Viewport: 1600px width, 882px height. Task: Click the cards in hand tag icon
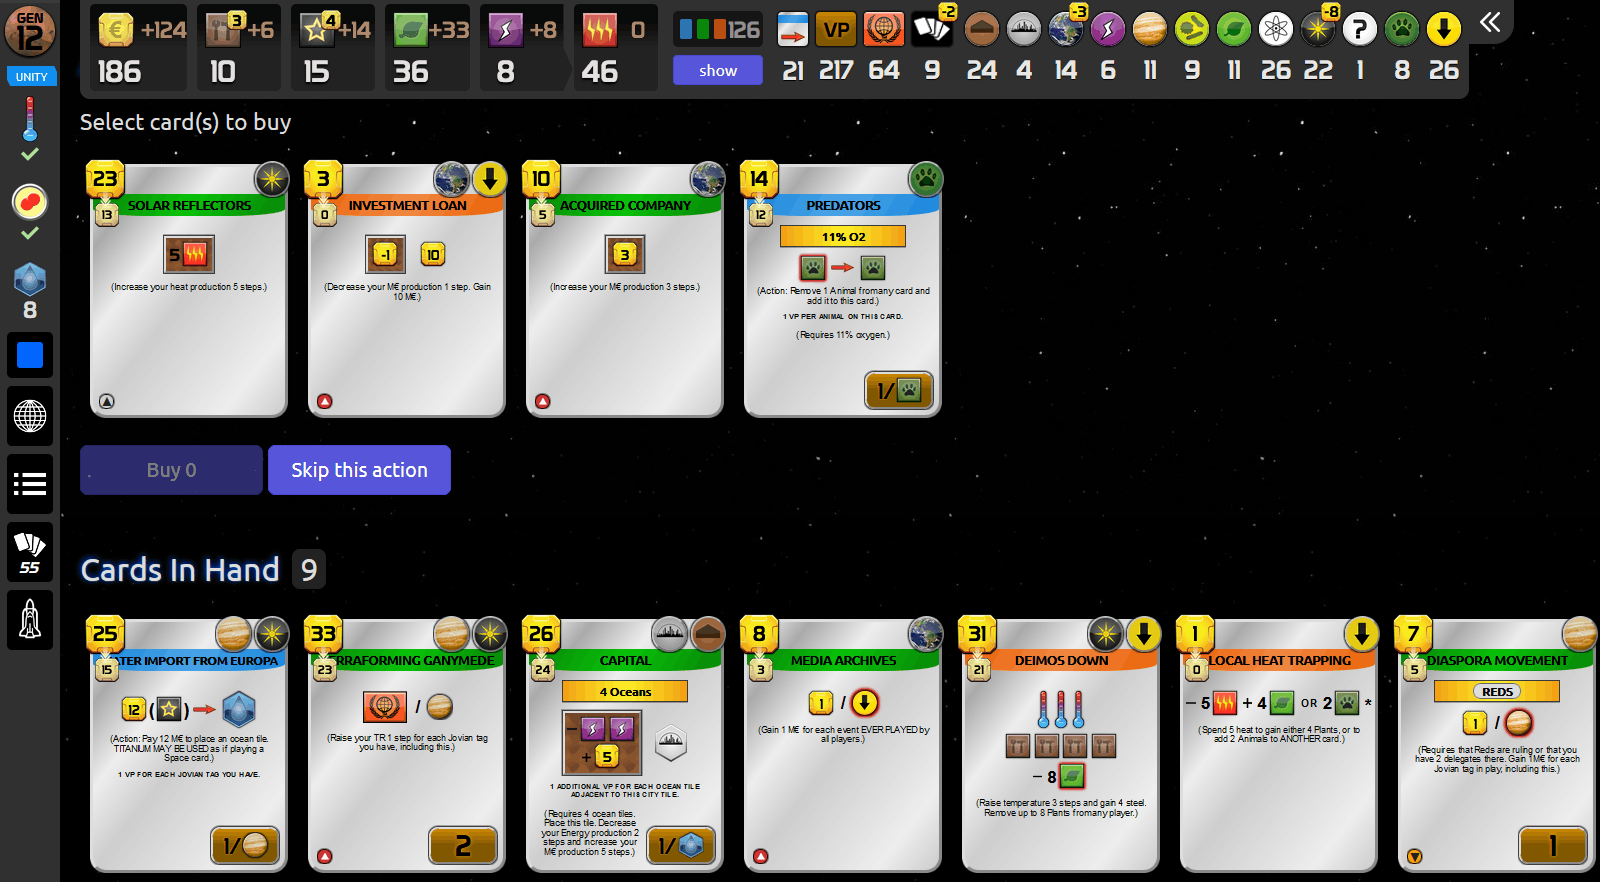coord(932,29)
